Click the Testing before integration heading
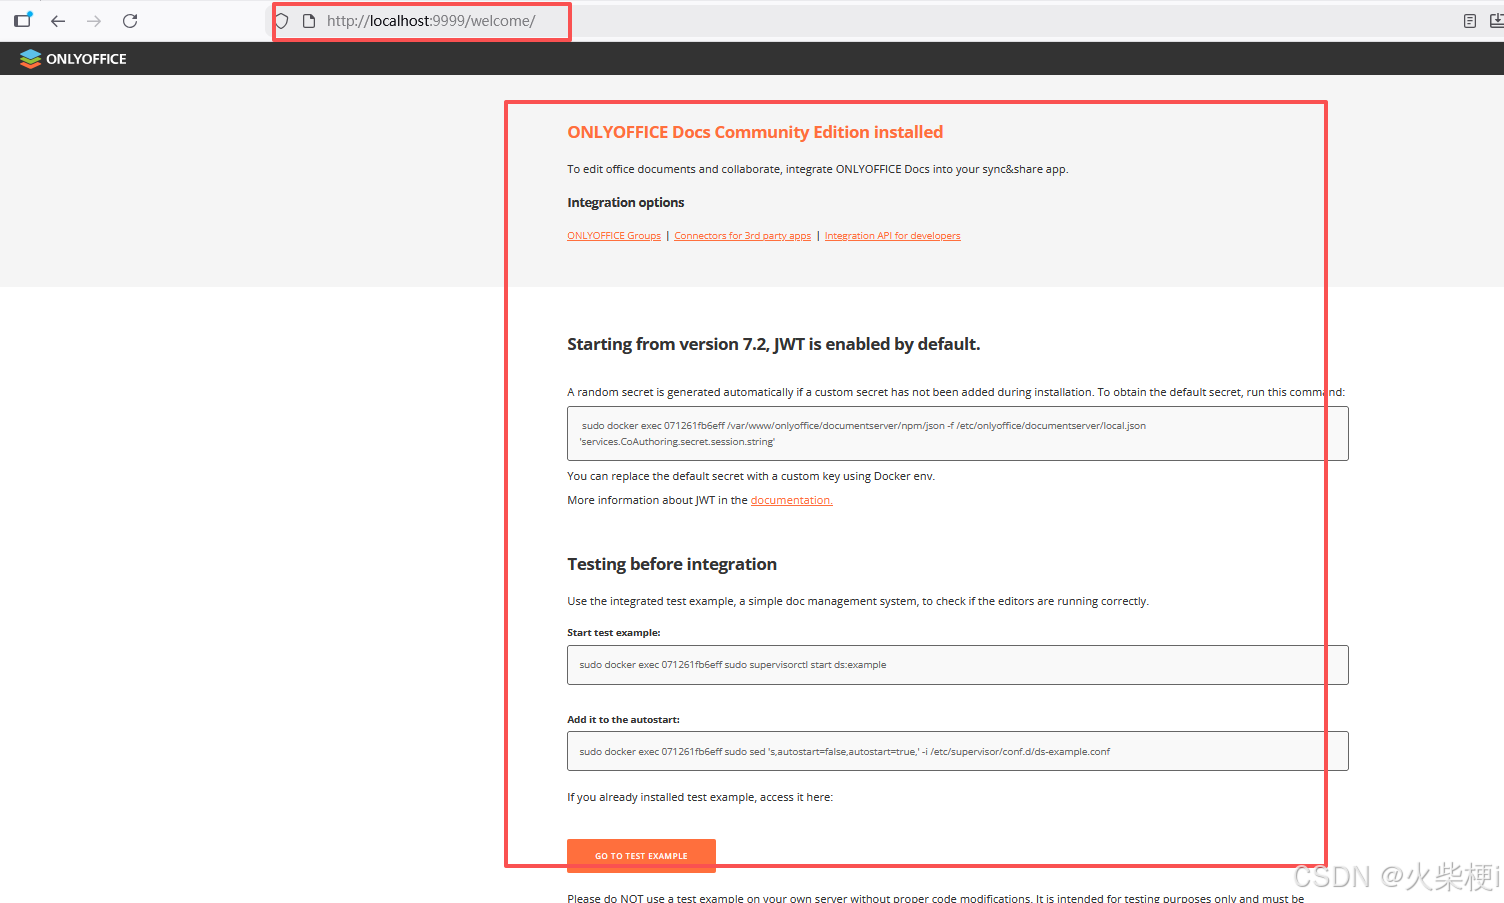The width and height of the screenshot is (1504, 903). click(x=671, y=564)
